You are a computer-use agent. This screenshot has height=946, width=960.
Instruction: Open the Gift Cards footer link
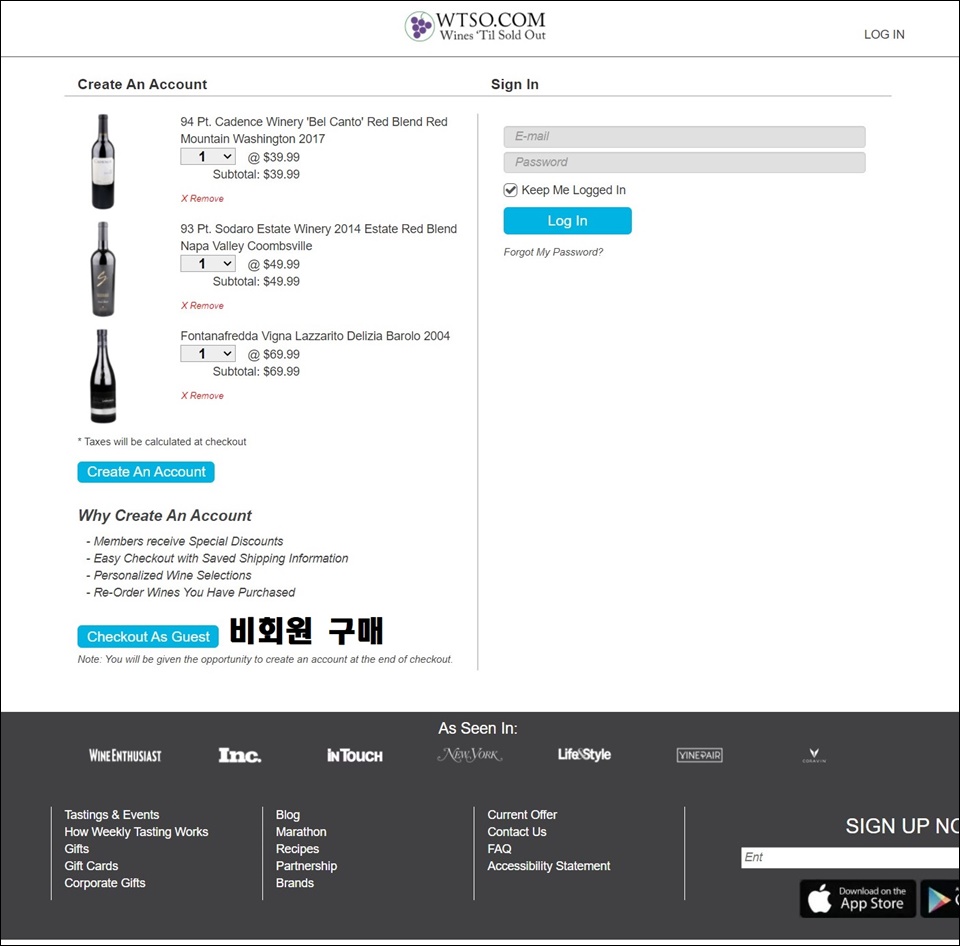tap(91, 866)
